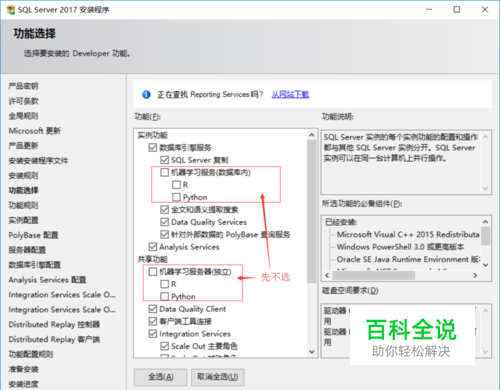Click prerequisites list scroll-right arrow

pyautogui.click(x=475, y=275)
